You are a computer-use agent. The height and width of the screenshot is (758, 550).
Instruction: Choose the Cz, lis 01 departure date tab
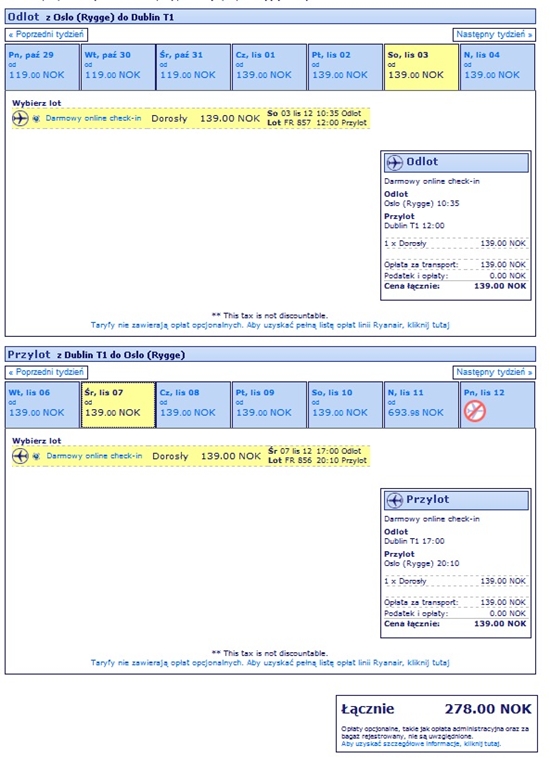tap(269, 67)
